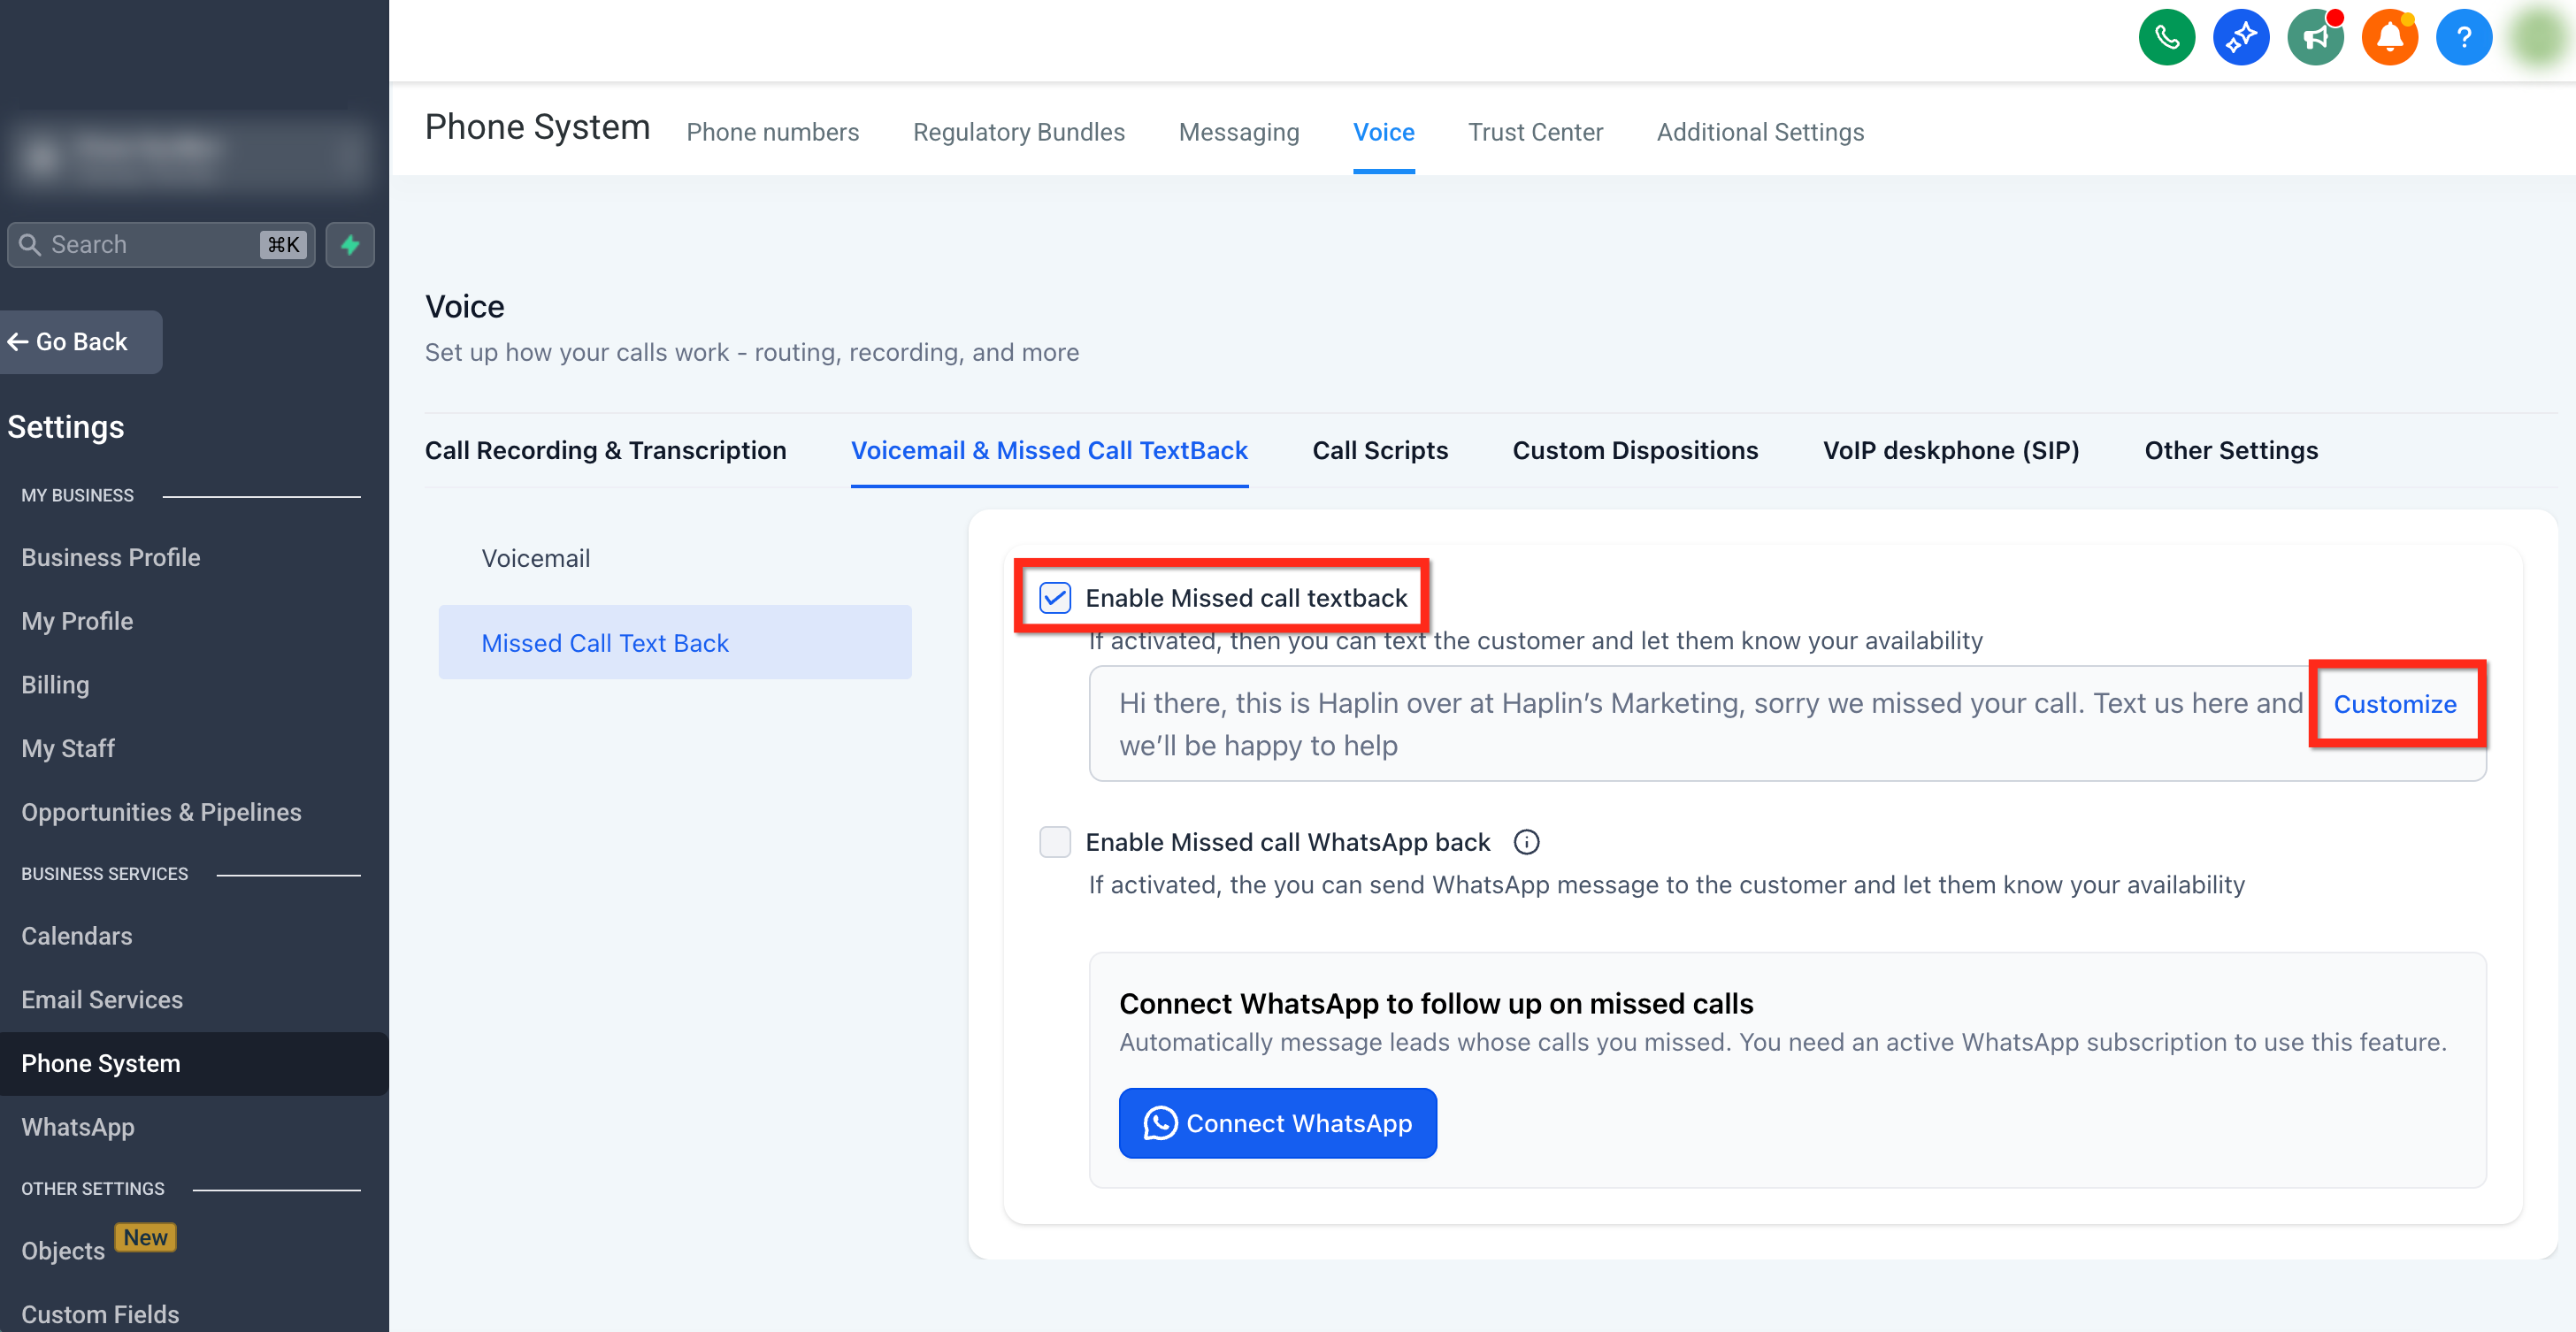2576x1332 pixels.
Task: Check Enable Missed call WhatsApp back
Action: click(x=1055, y=842)
